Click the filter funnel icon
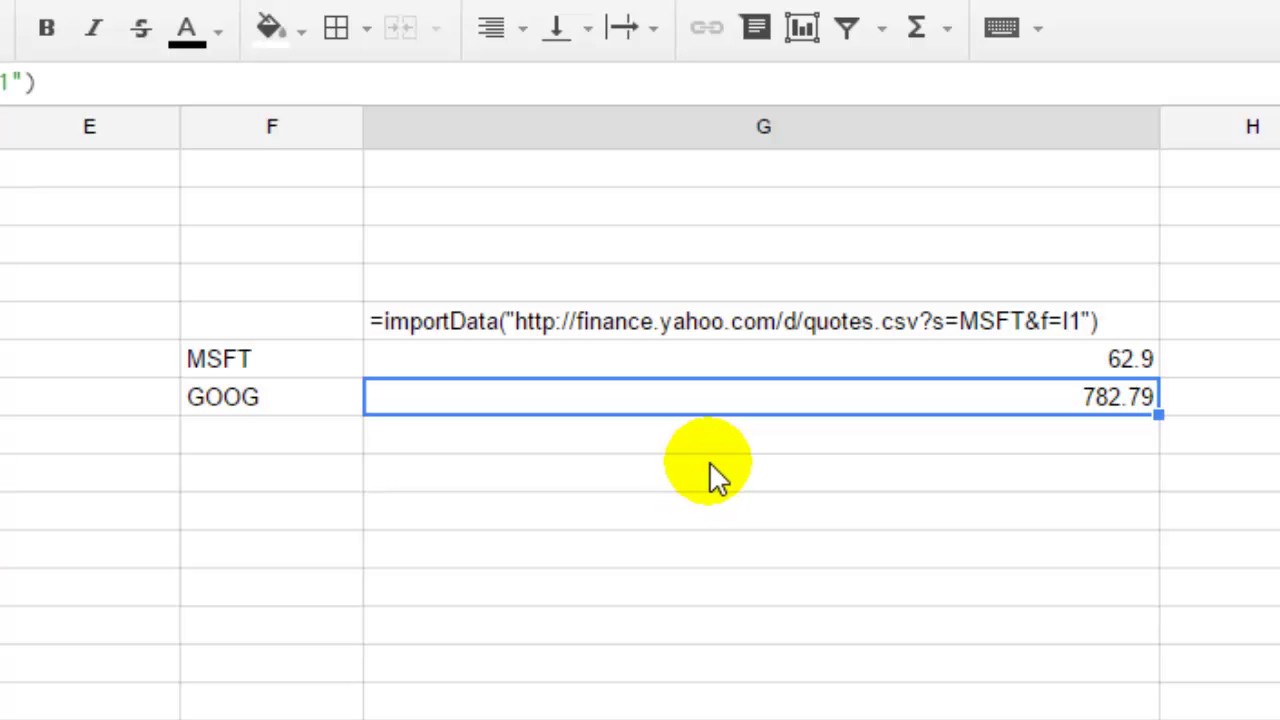1280x720 pixels. 847,28
